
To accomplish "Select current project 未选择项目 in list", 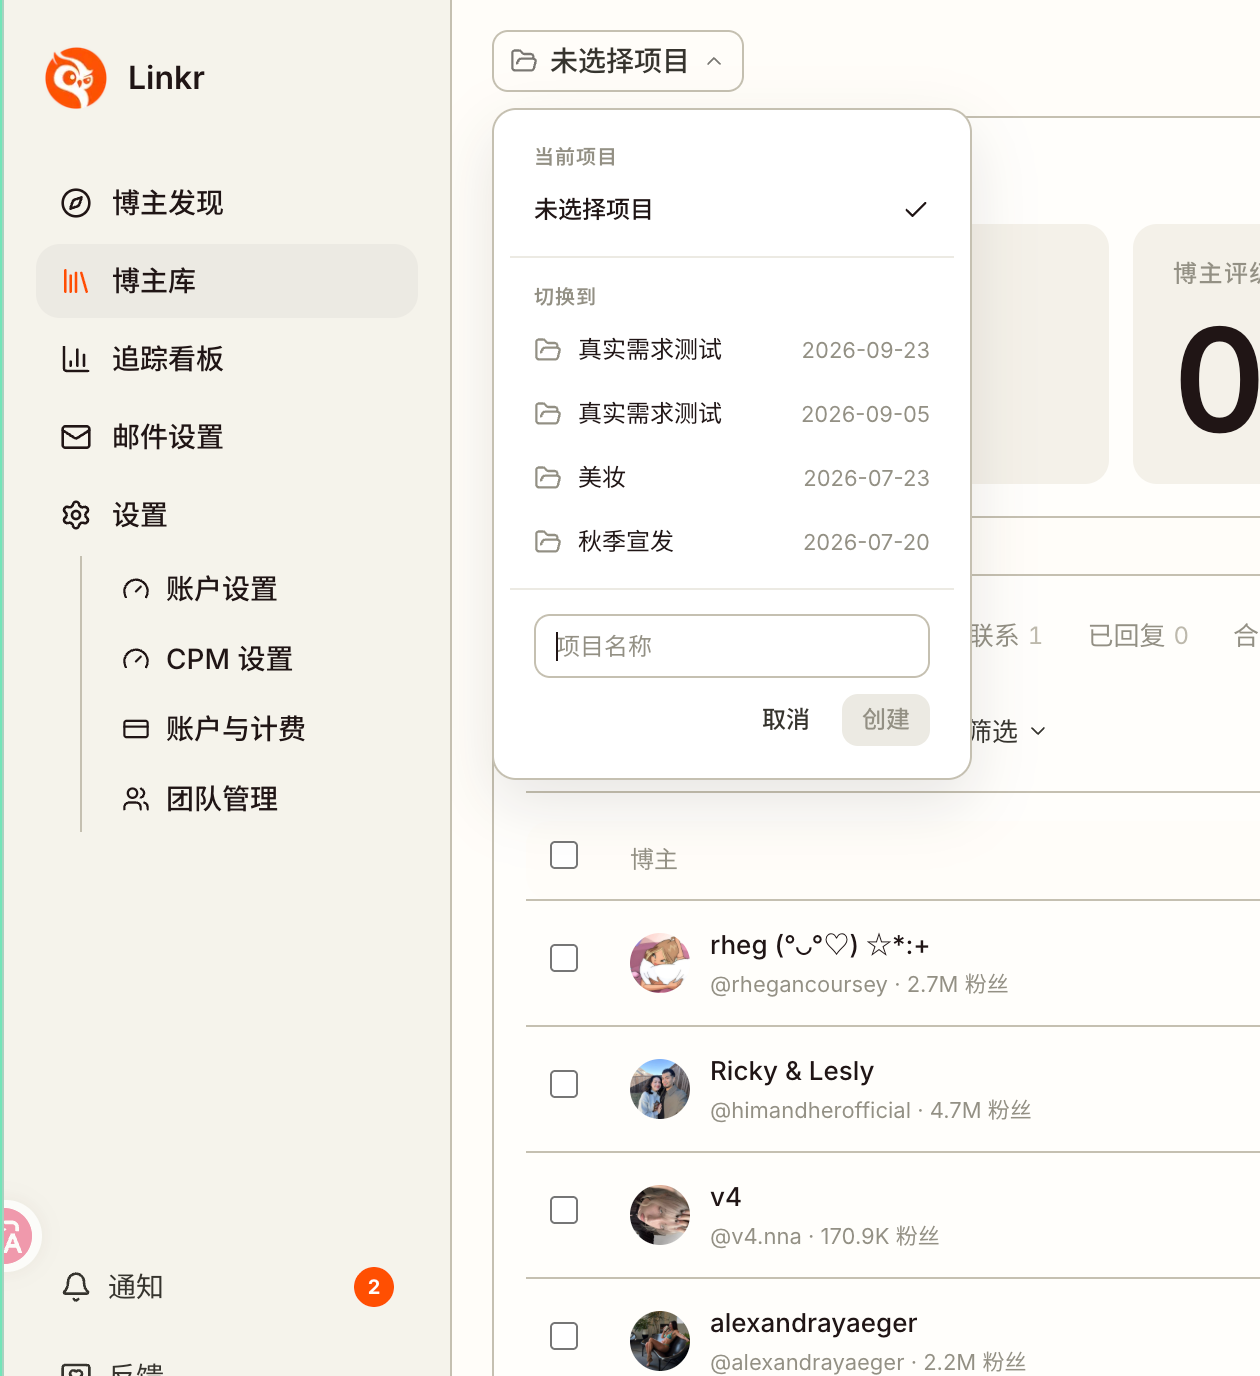I will (732, 209).
